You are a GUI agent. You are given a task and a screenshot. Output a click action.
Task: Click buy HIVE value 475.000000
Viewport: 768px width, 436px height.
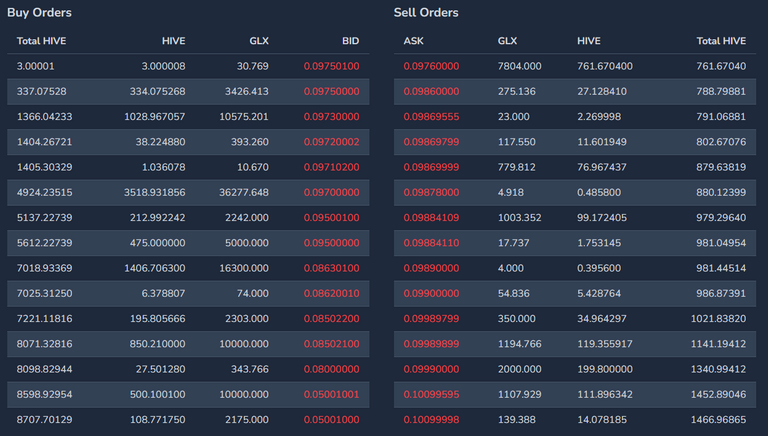click(x=158, y=243)
